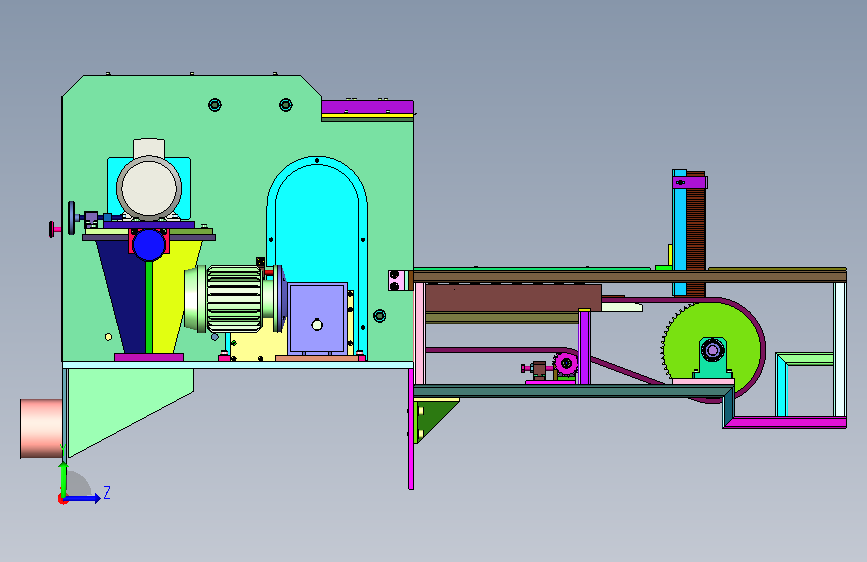
Task: Select the magenta top plate on housing
Action: click(367, 107)
